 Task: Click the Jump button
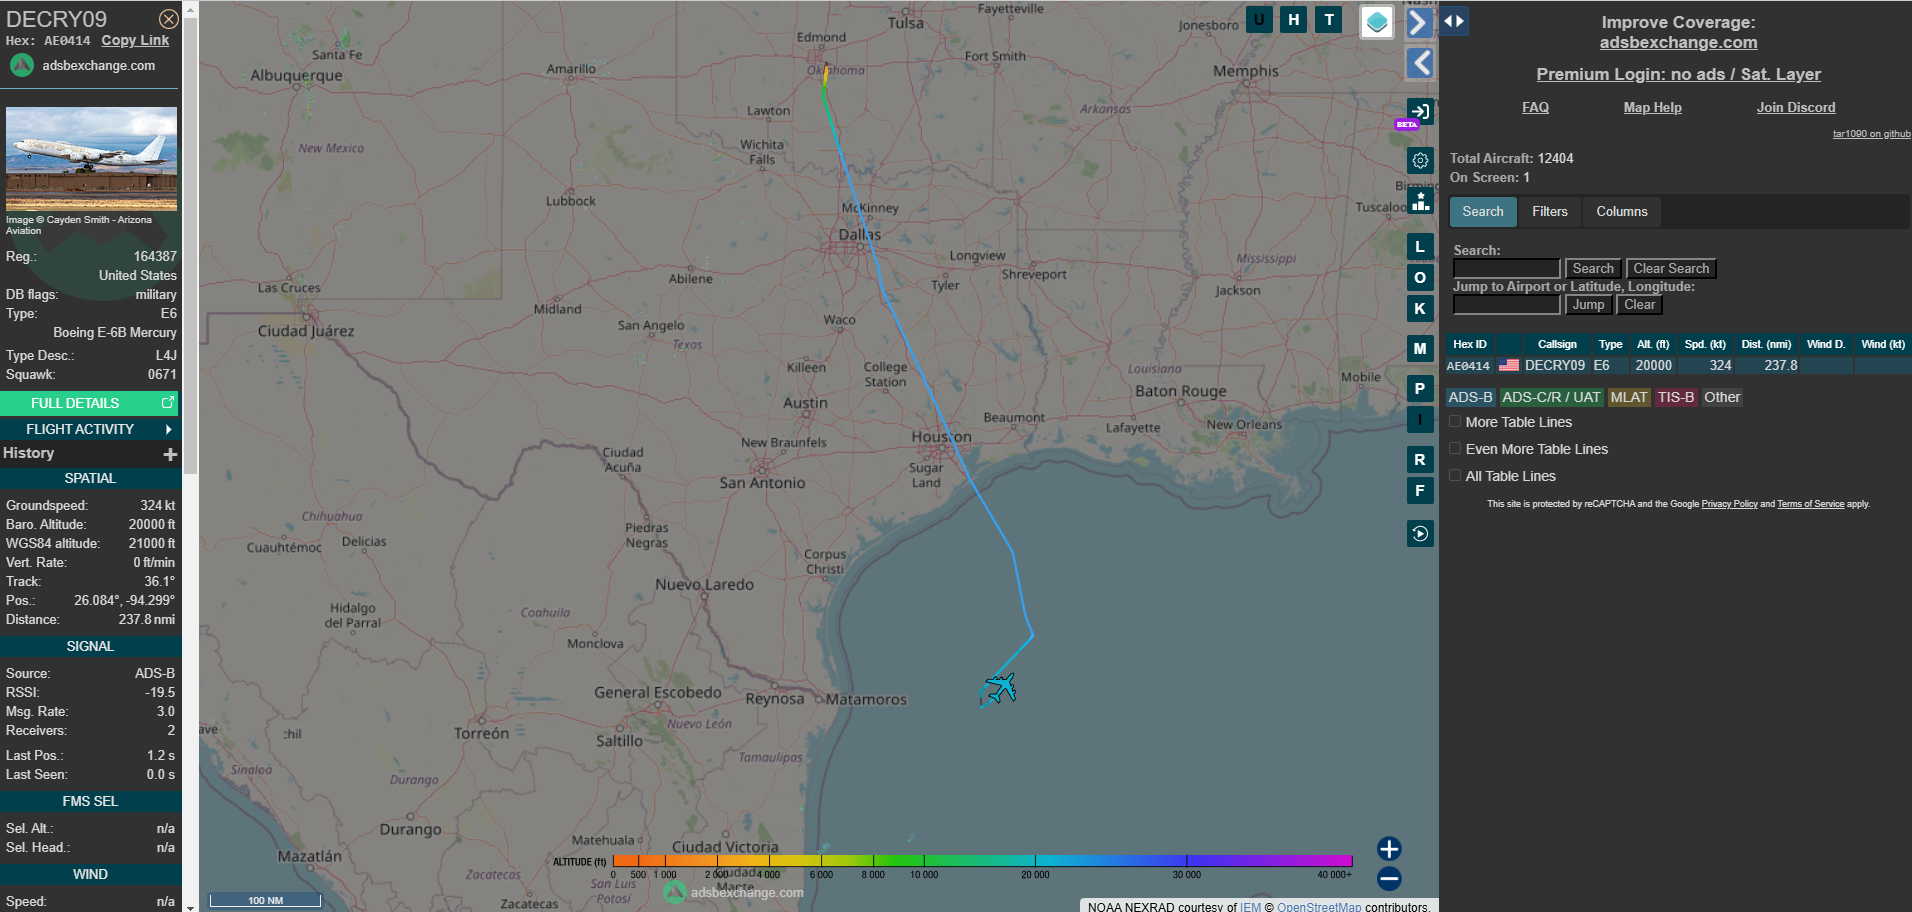[x=1588, y=304]
